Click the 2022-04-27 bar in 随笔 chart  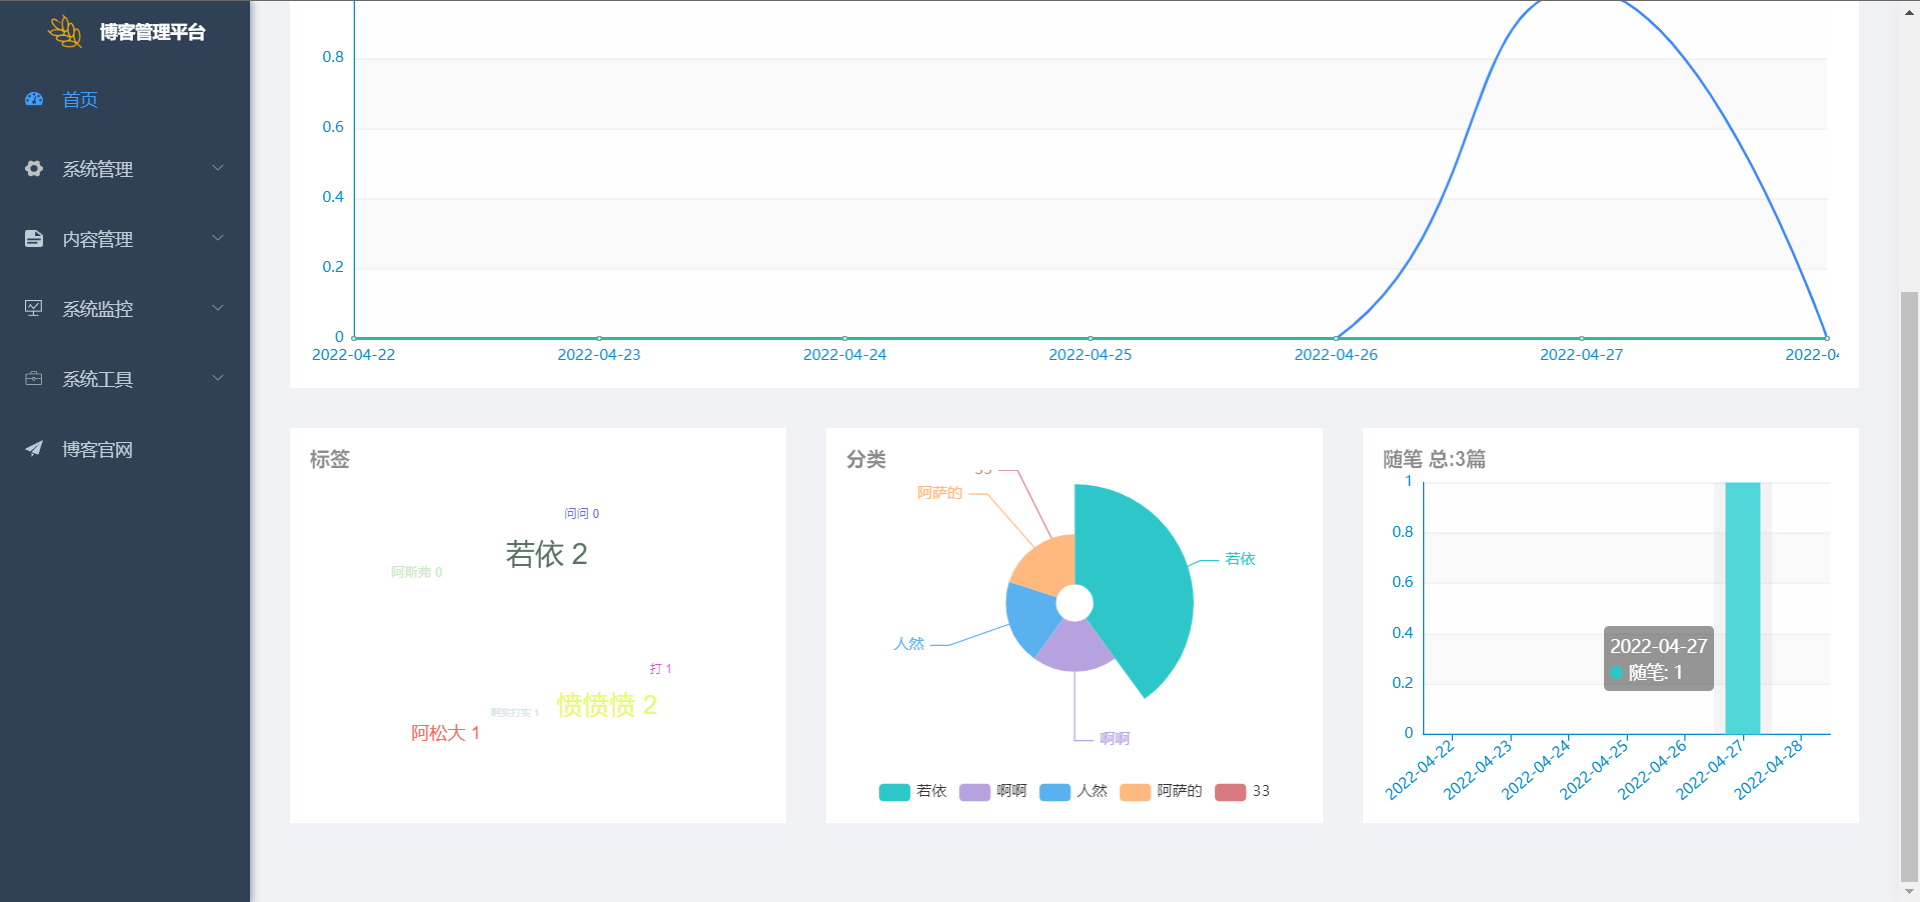point(1742,608)
